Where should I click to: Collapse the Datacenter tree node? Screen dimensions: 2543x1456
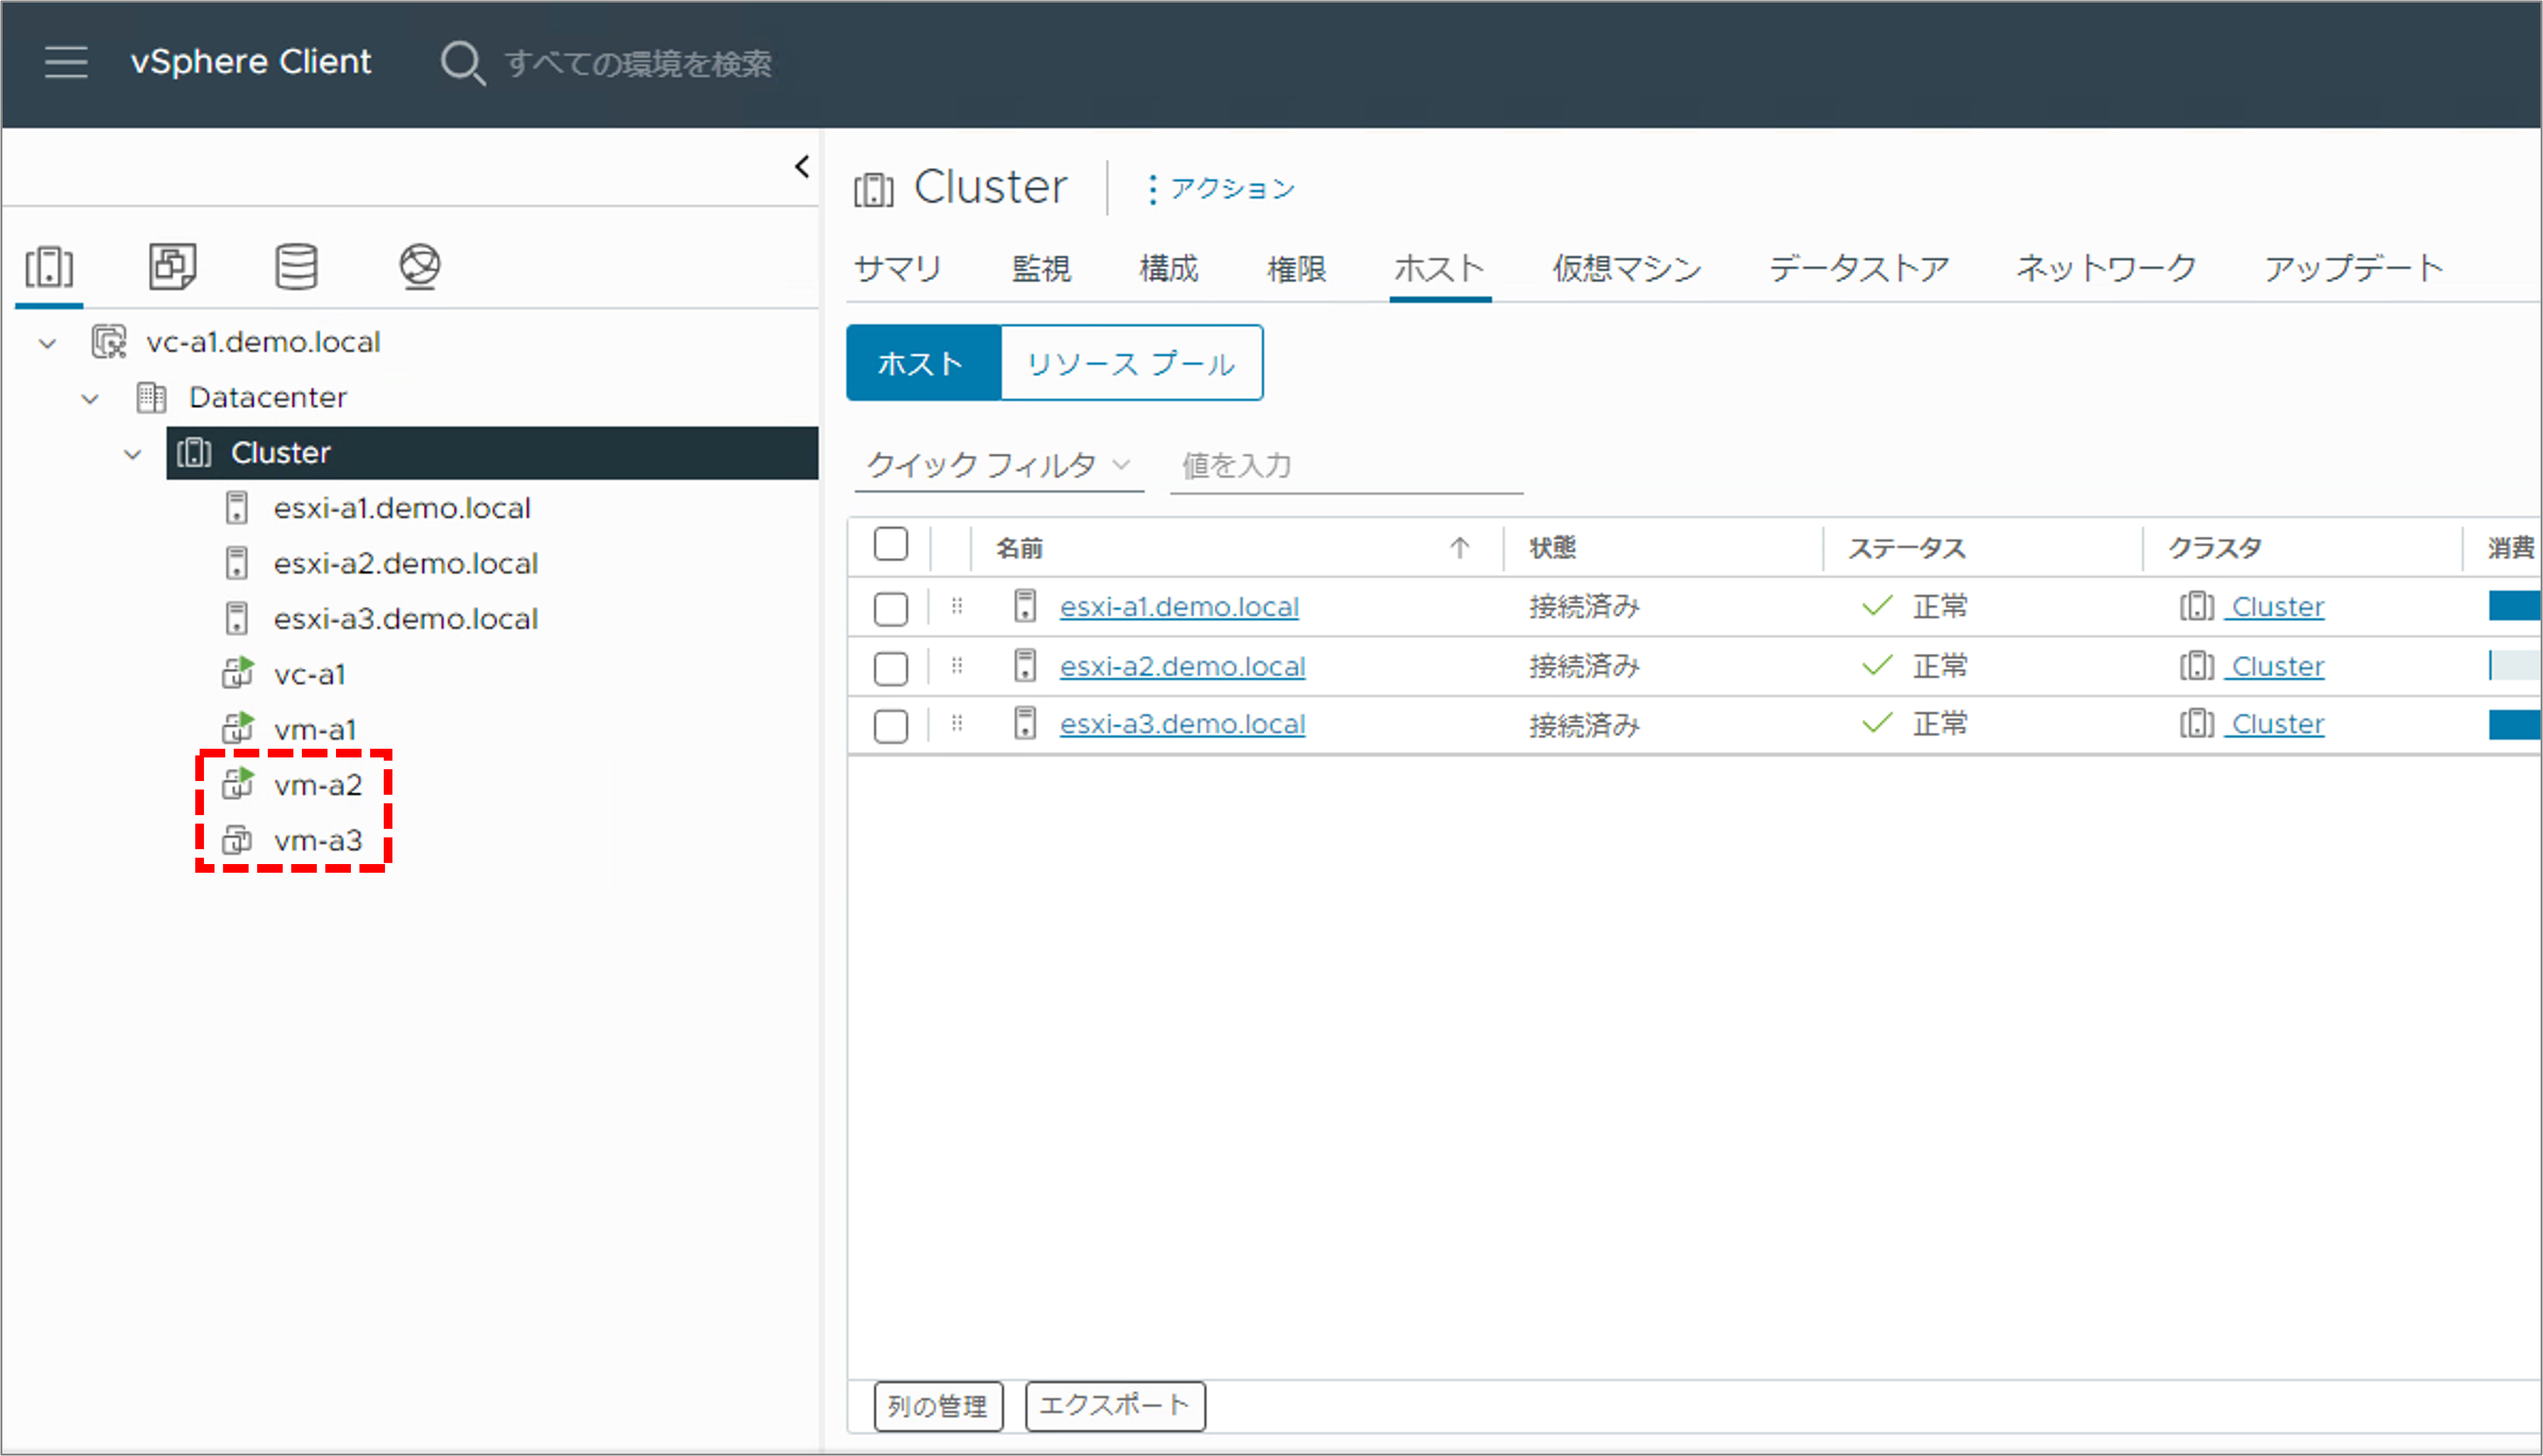[90, 399]
